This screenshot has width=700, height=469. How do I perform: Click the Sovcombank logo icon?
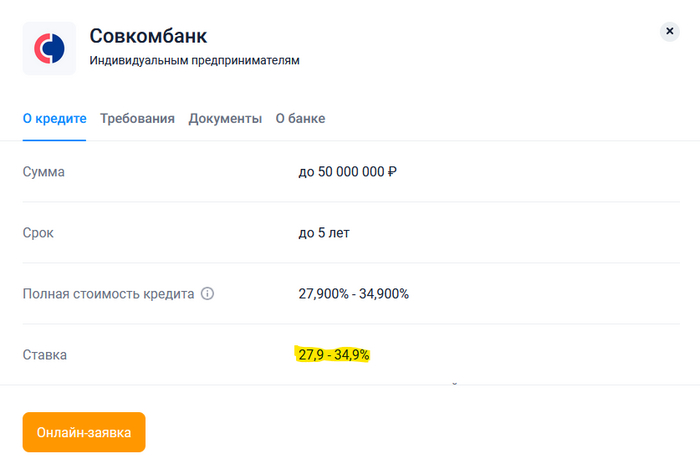click(x=49, y=48)
